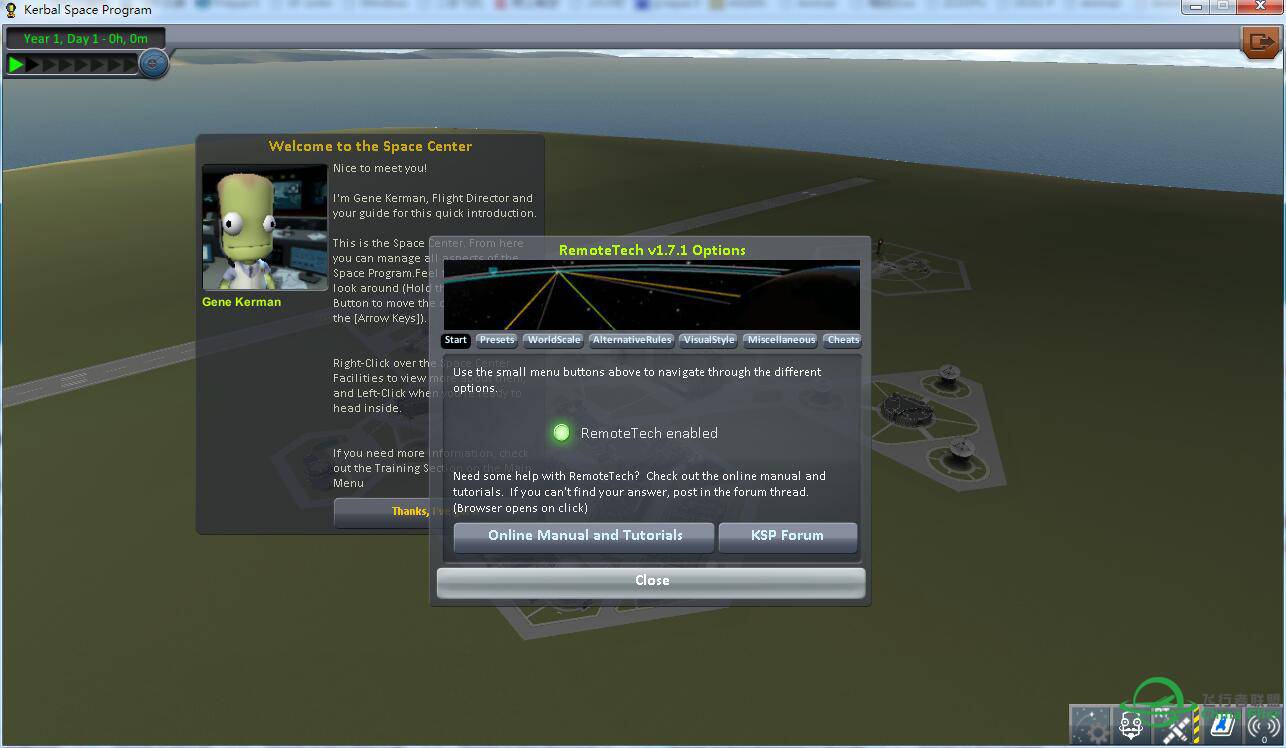This screenshot has width=1286, height=748.
Task: Close the RemoteTech Options dialog
Action: click(x=651, y=581)
